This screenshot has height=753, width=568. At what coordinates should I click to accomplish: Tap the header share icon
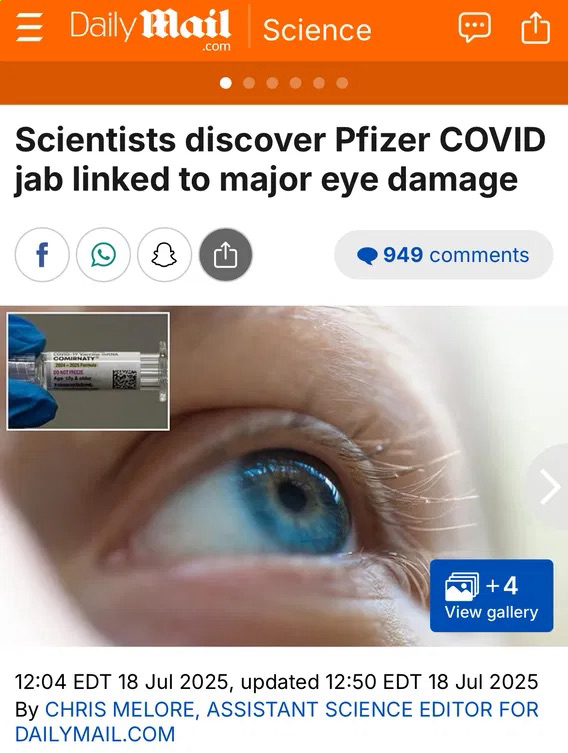click(535, 28)
